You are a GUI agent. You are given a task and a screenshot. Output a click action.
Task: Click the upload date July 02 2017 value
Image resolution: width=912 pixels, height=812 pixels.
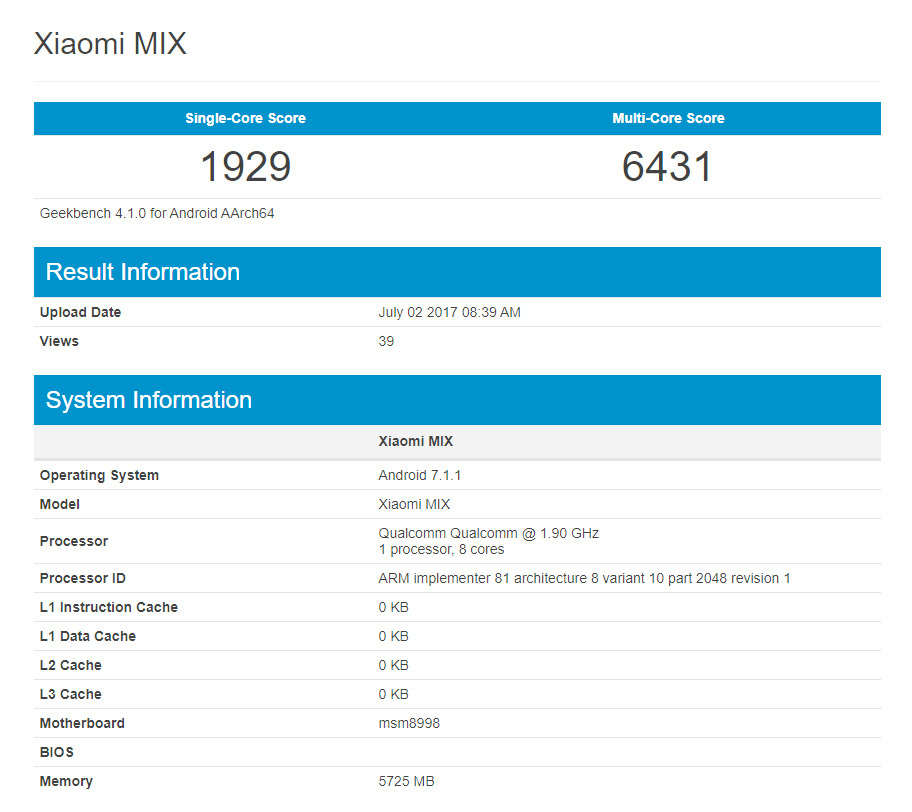(449, 312)
